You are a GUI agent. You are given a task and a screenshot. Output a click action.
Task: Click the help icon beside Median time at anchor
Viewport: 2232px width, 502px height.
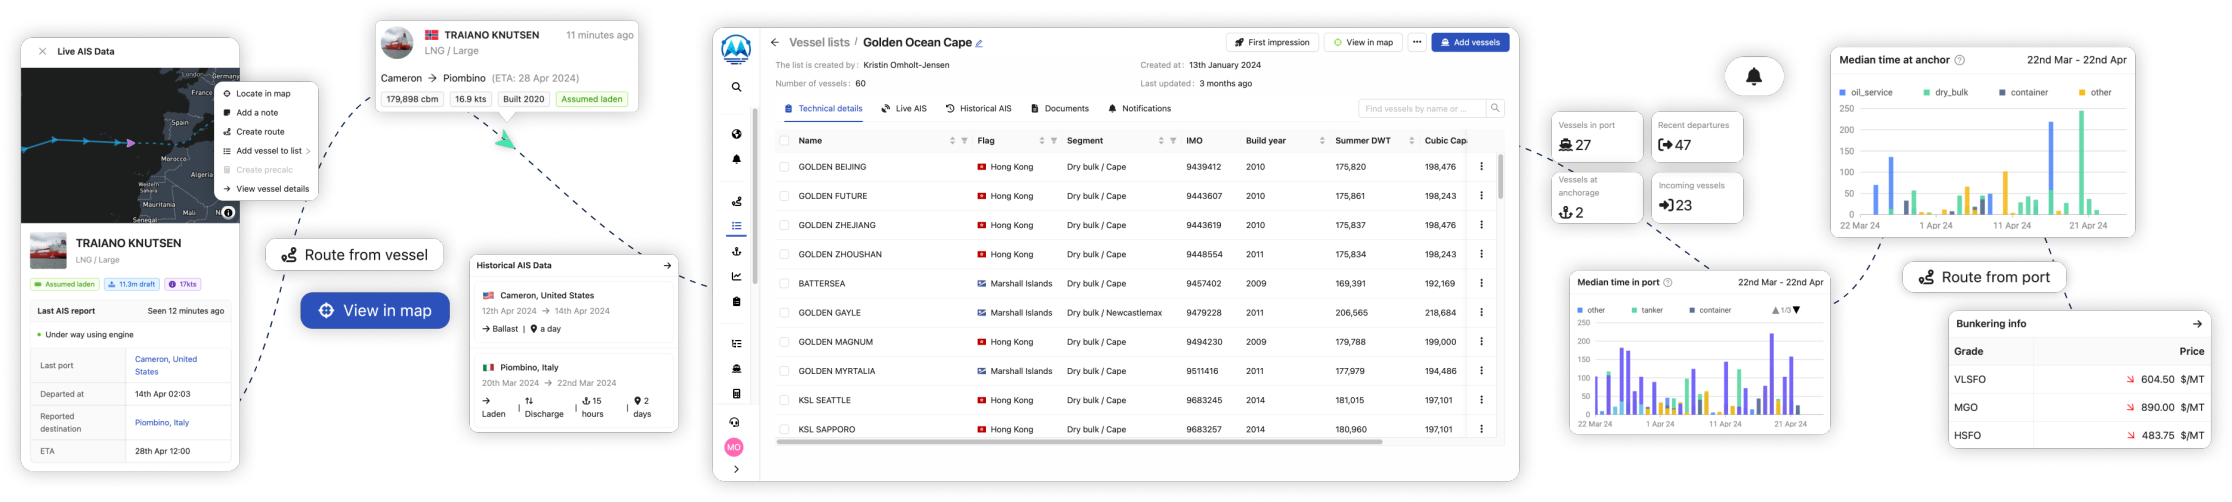click(1959, 60)
